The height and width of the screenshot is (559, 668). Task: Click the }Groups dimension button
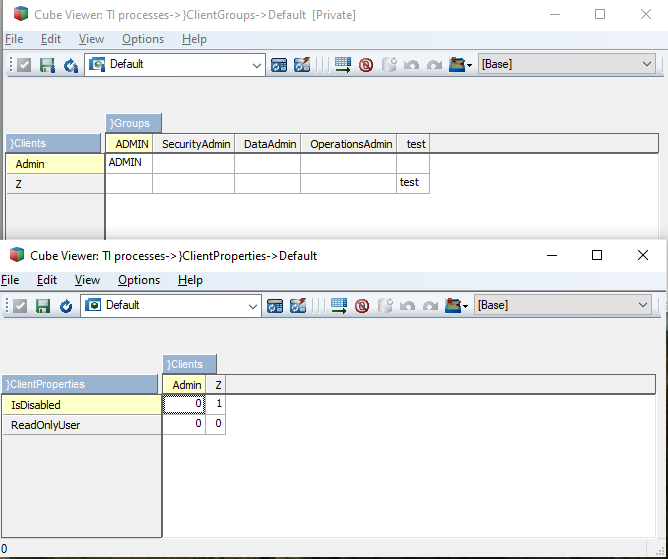tap(132, 123)
